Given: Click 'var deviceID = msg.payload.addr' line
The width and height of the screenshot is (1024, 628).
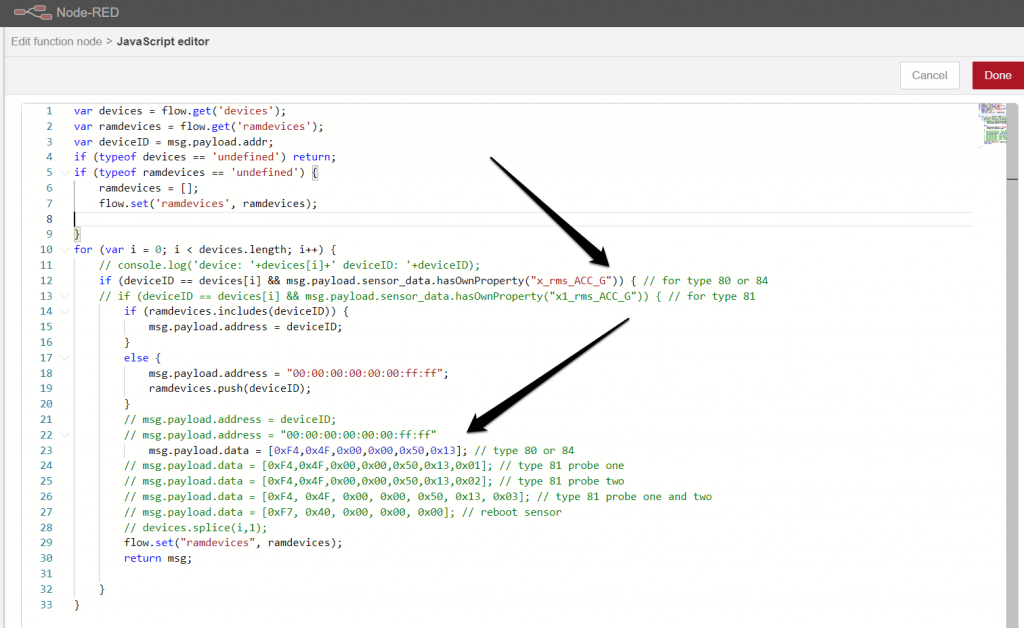Looking at the screenshot, I should (173, 142).
